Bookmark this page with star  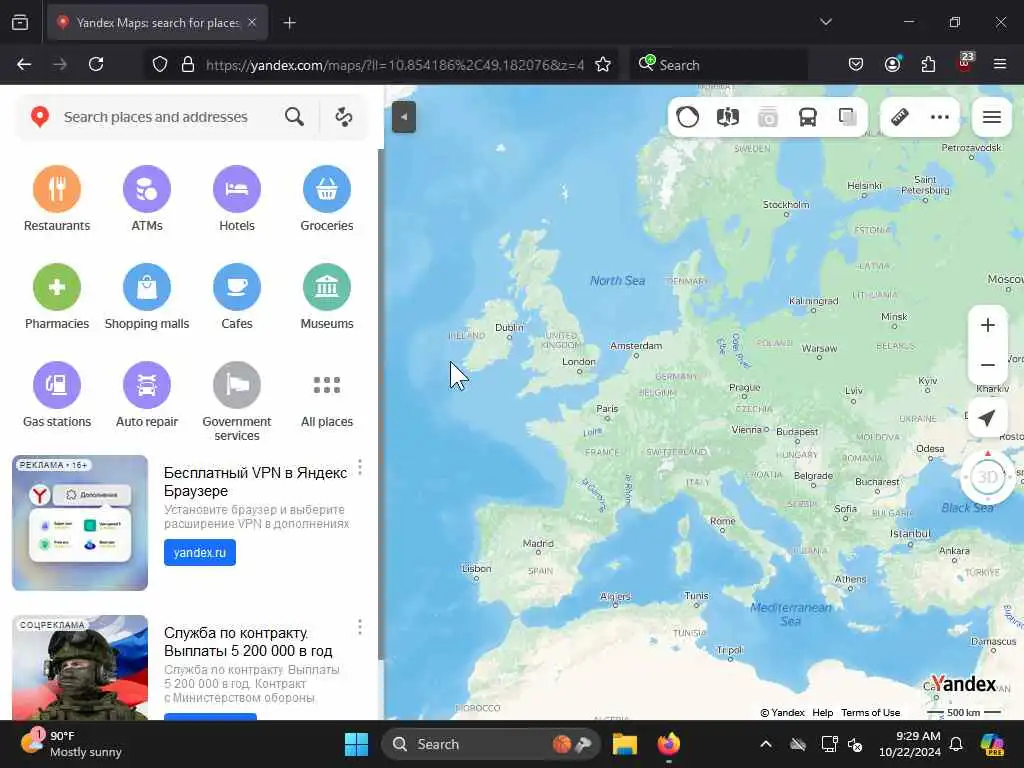click(x=603, y=64)
